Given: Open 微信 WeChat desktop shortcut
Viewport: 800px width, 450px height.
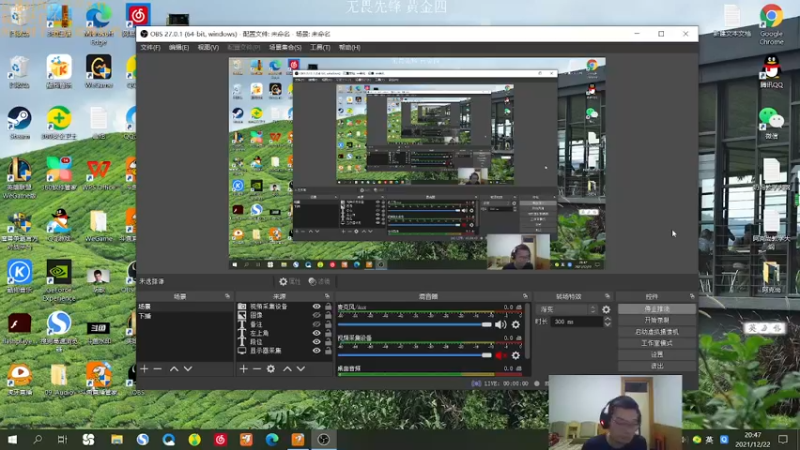Looking at the screenshot, I should (771, 123).
